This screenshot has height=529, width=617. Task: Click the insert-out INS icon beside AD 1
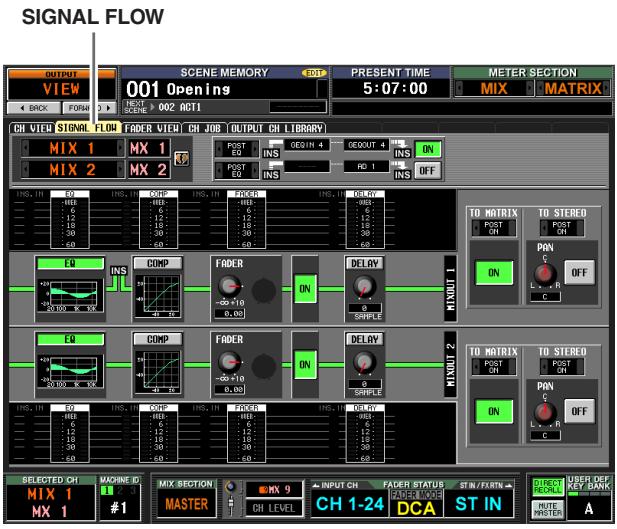pos(402,171)
